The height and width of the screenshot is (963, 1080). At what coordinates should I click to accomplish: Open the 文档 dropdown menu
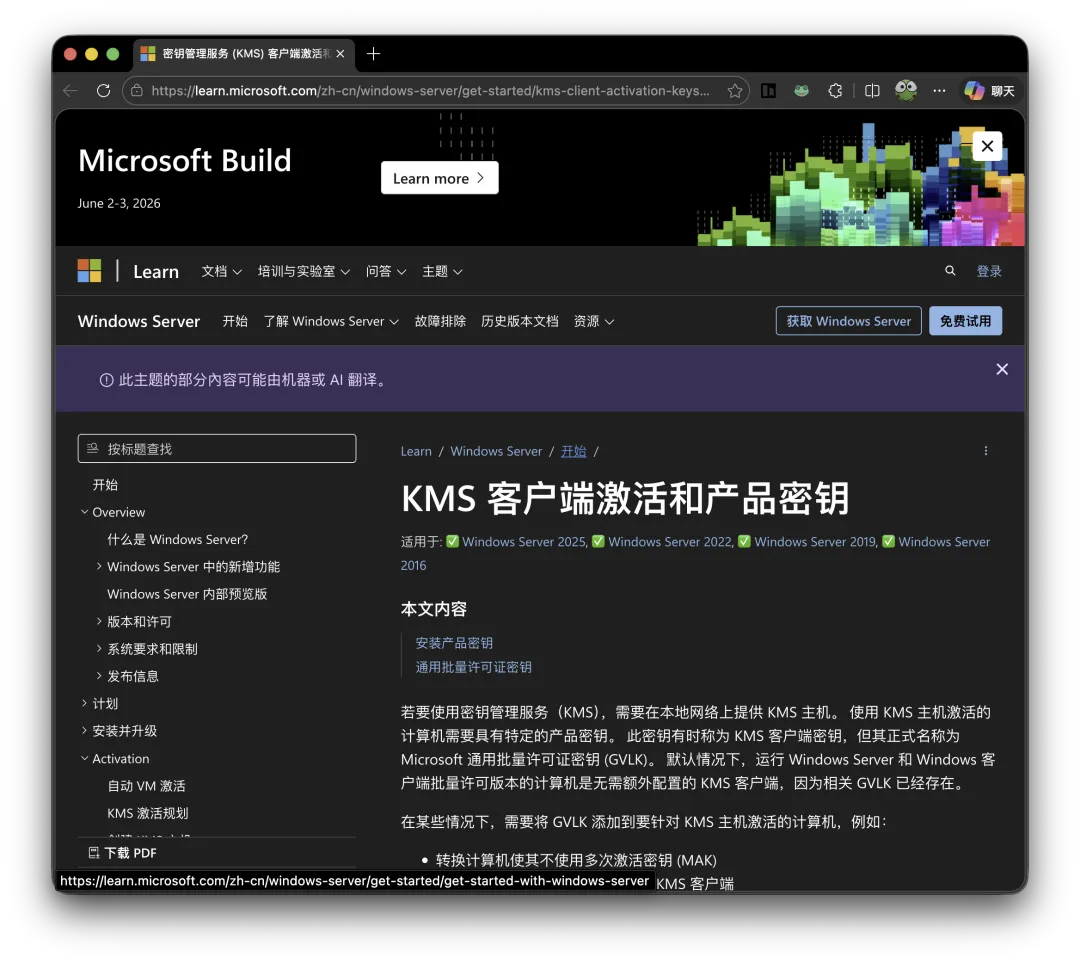[x=221, y=271]
